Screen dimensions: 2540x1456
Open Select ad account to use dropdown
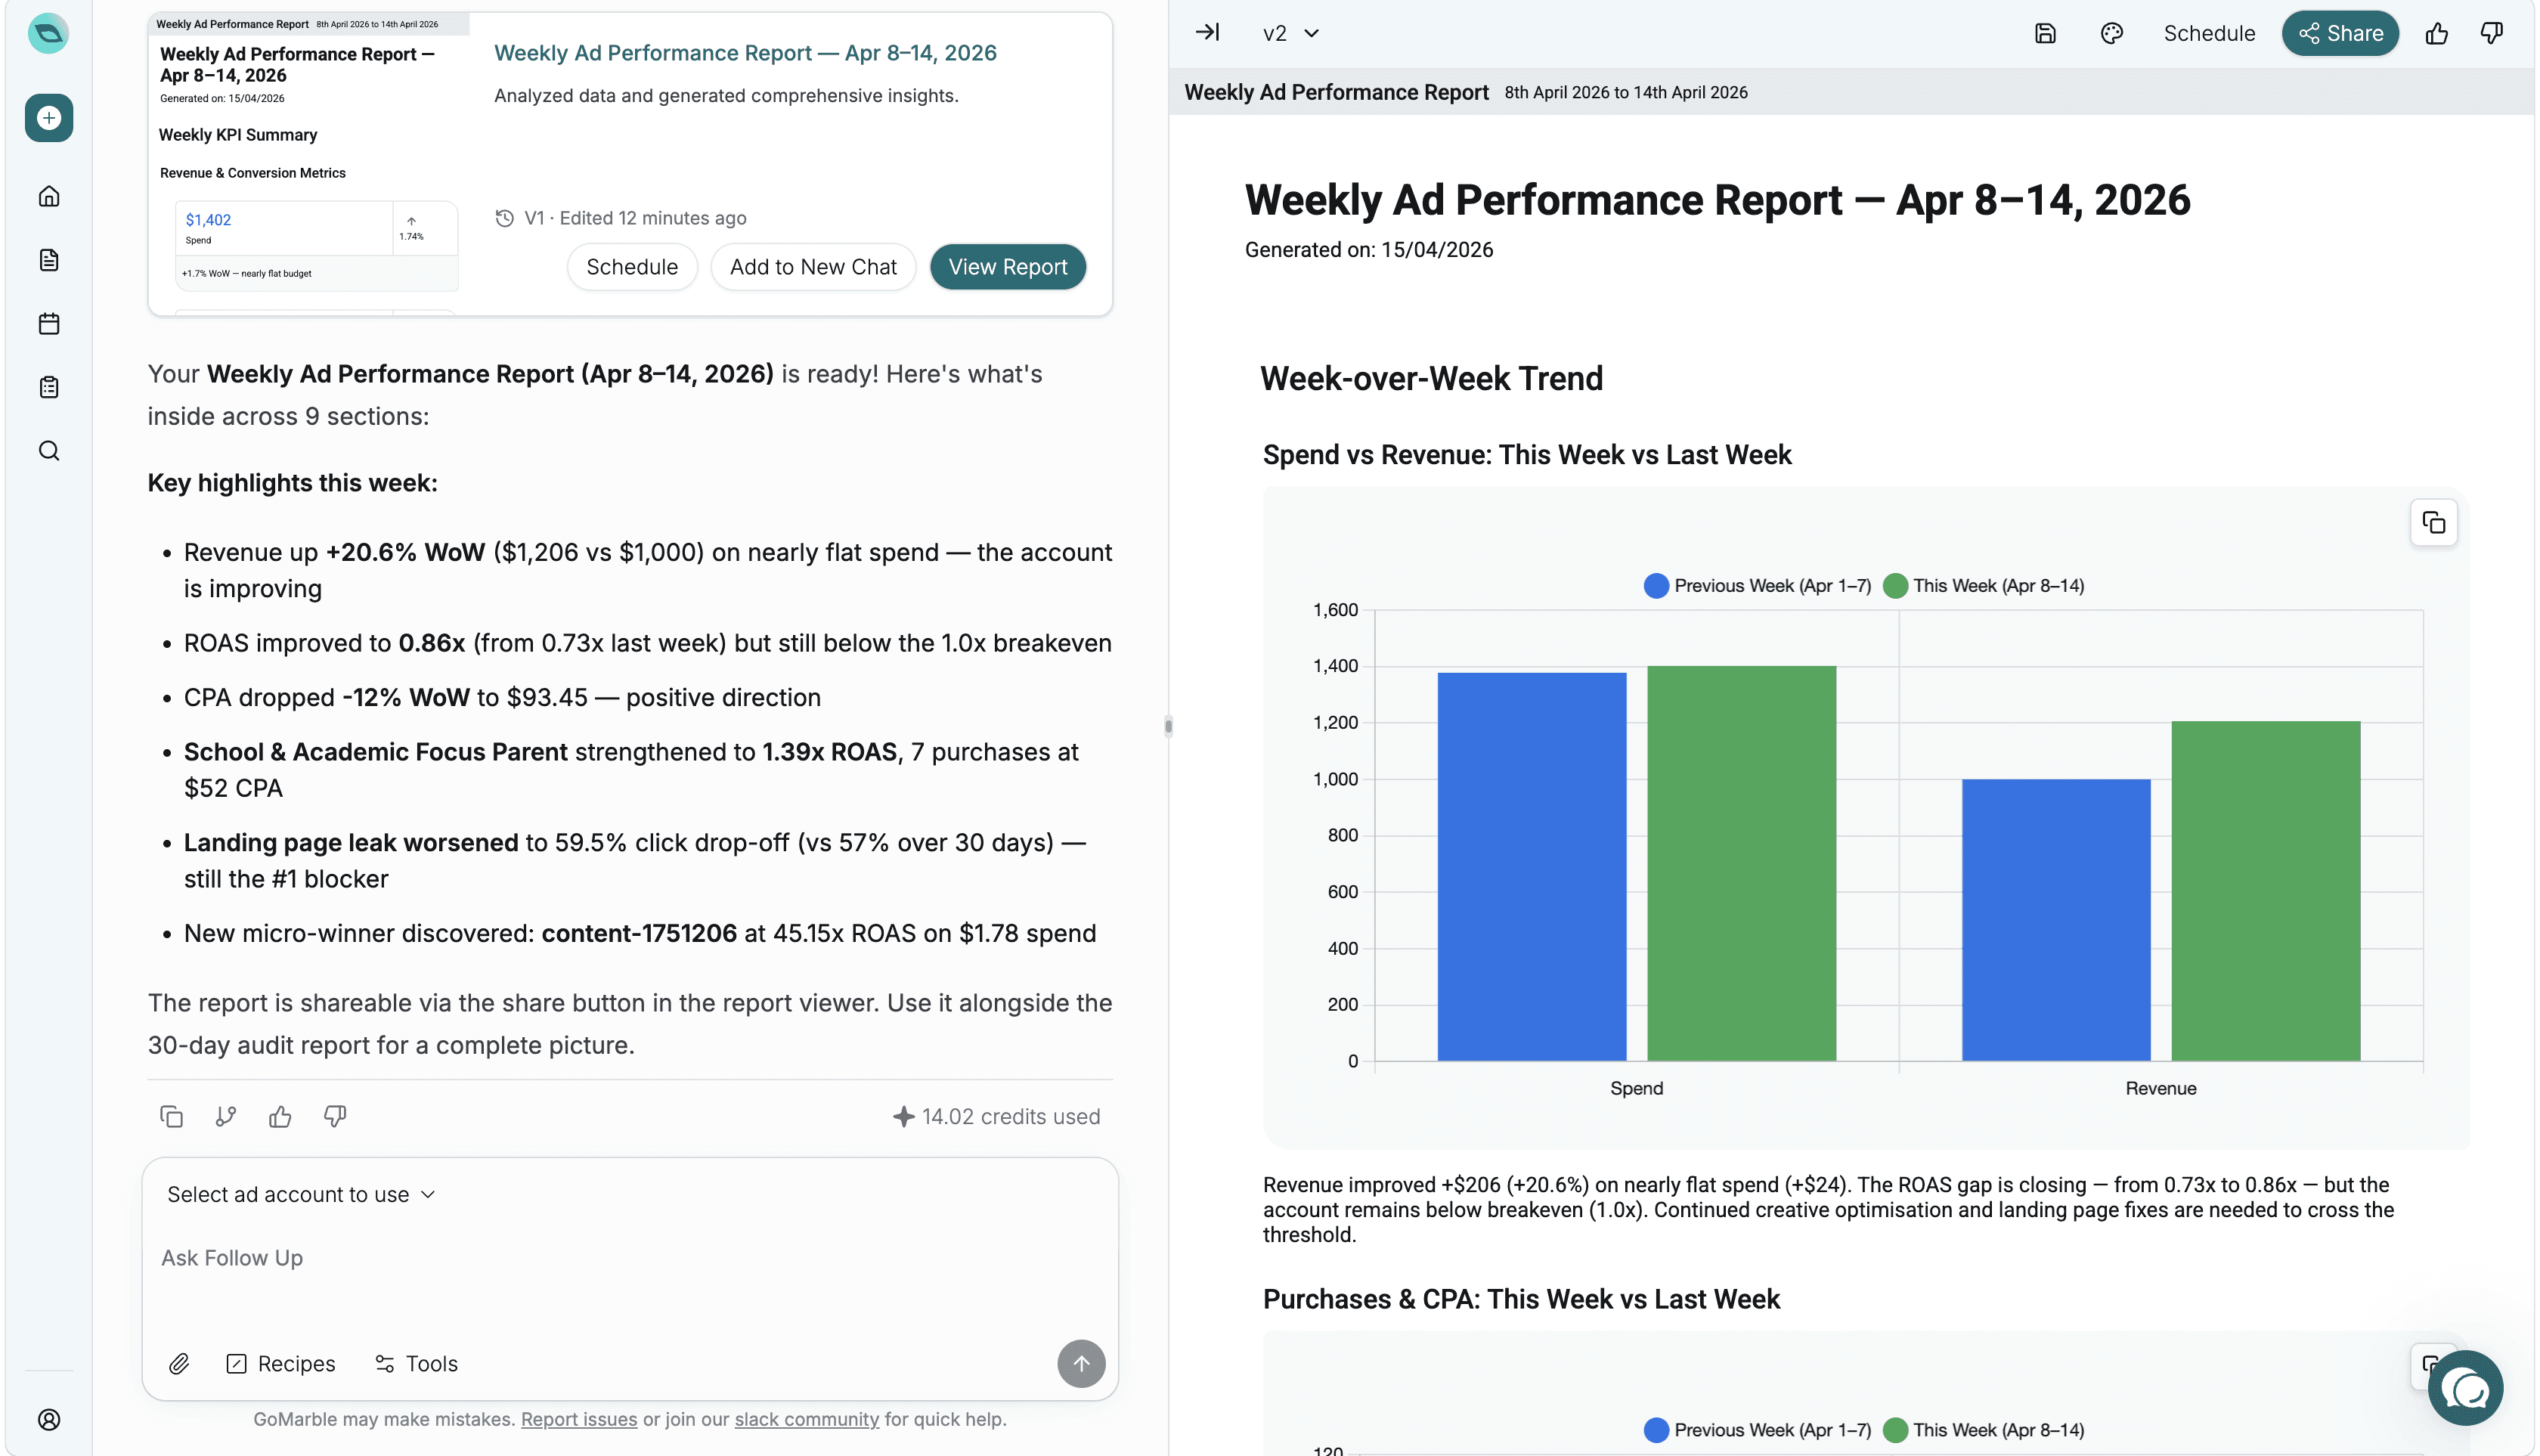(x=300, y=1195)
